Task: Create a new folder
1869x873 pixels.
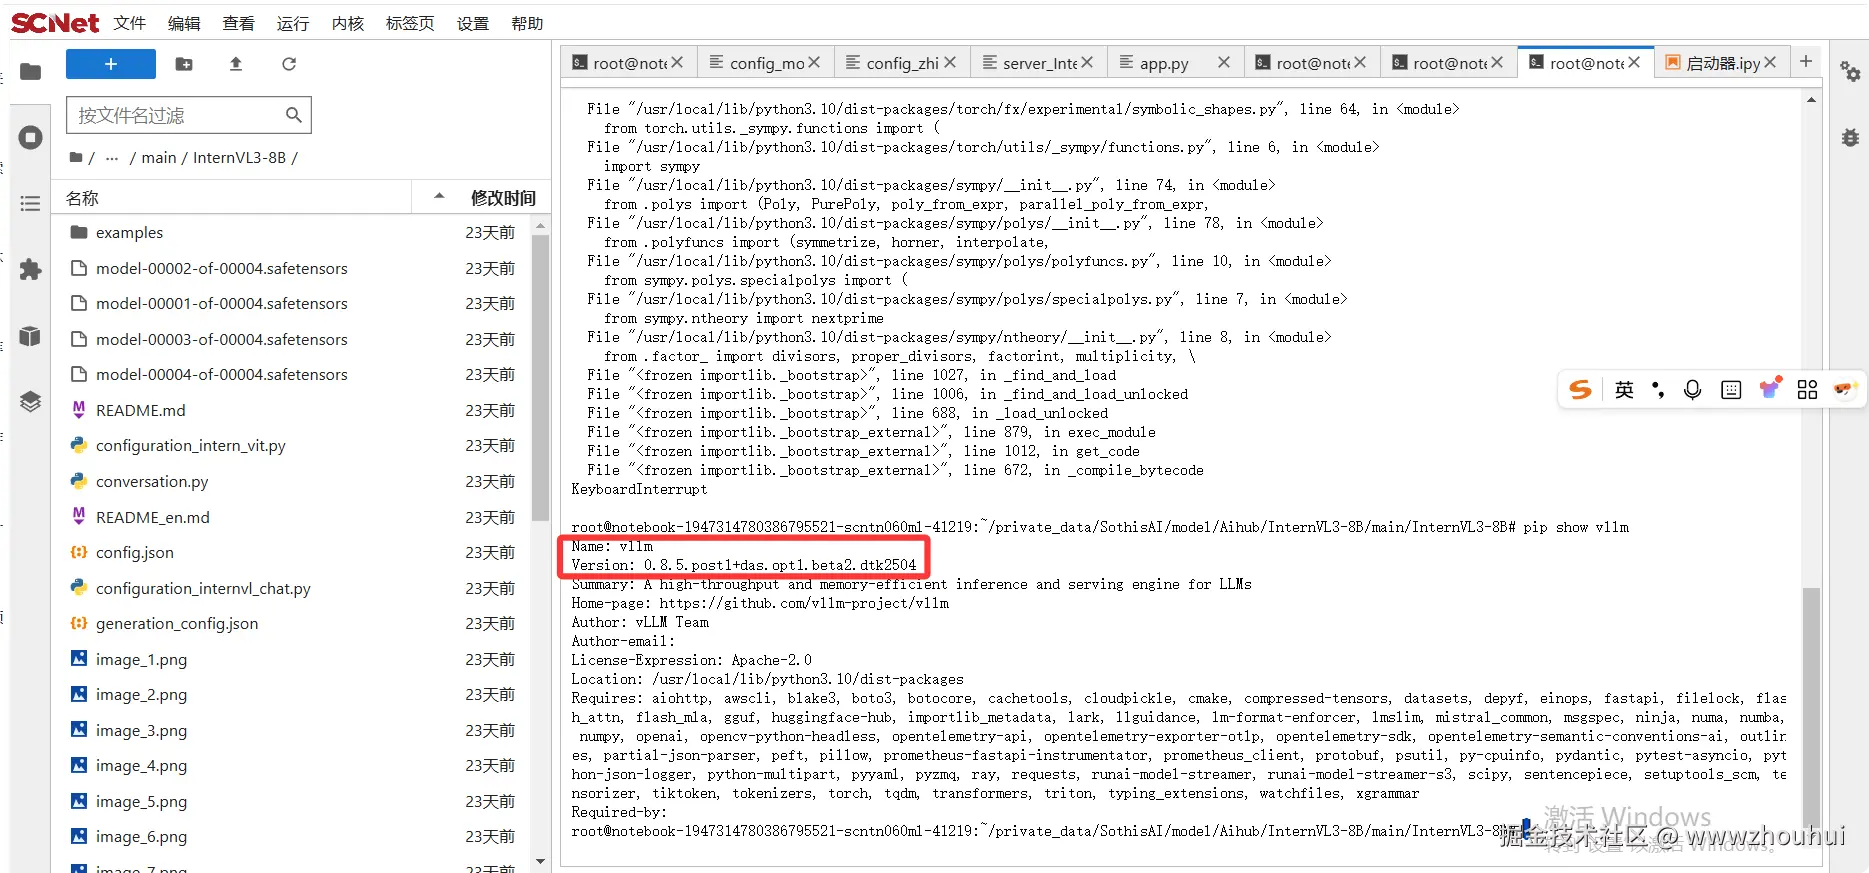Action: pos(184,64)
